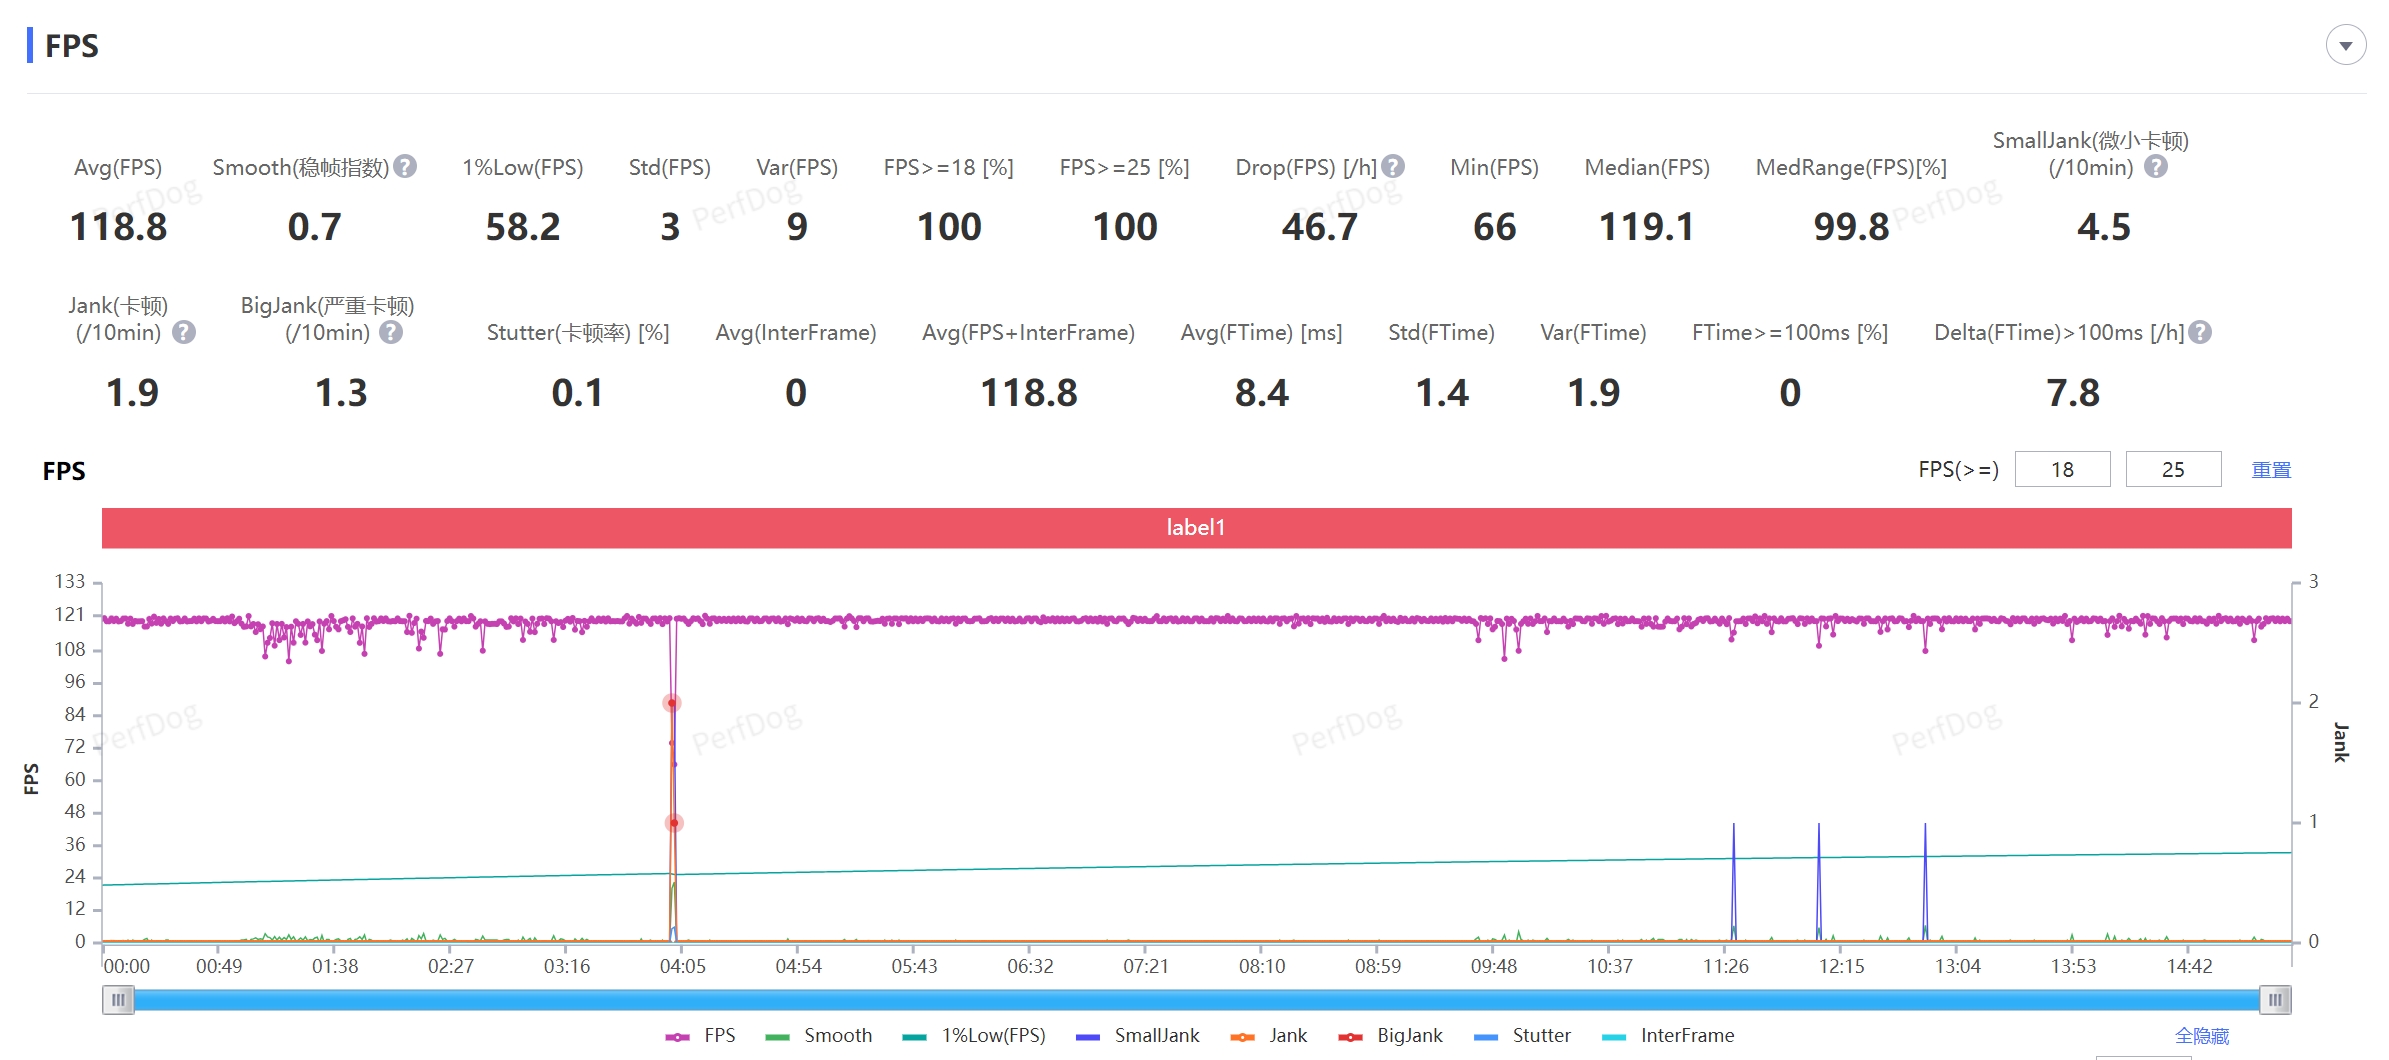This screenshot has width=2389, height=1060.
Task: Click the FPS threshold field showing 18
Action: pyautogui.click(x=2062, y=470)
